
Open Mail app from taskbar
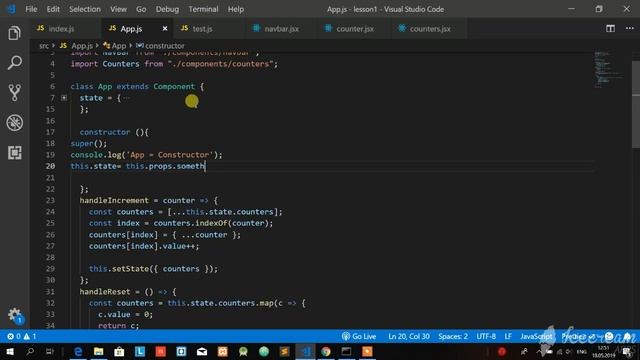click(x=202, y=351)
